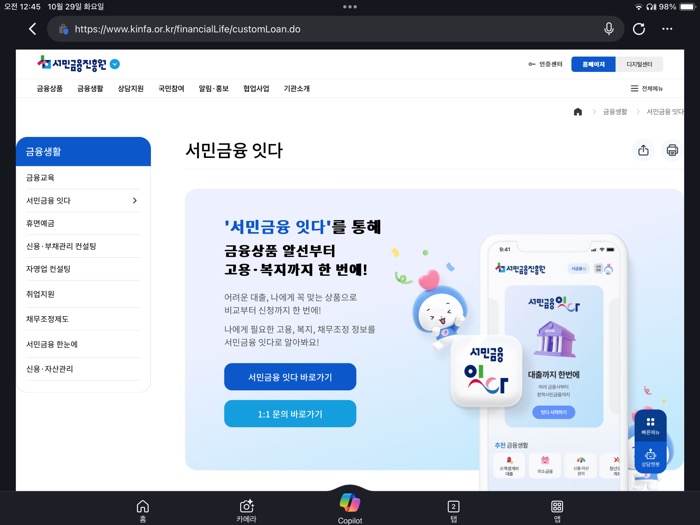
Task: Tap the Wi-Fi status icon
Action: 638,7
